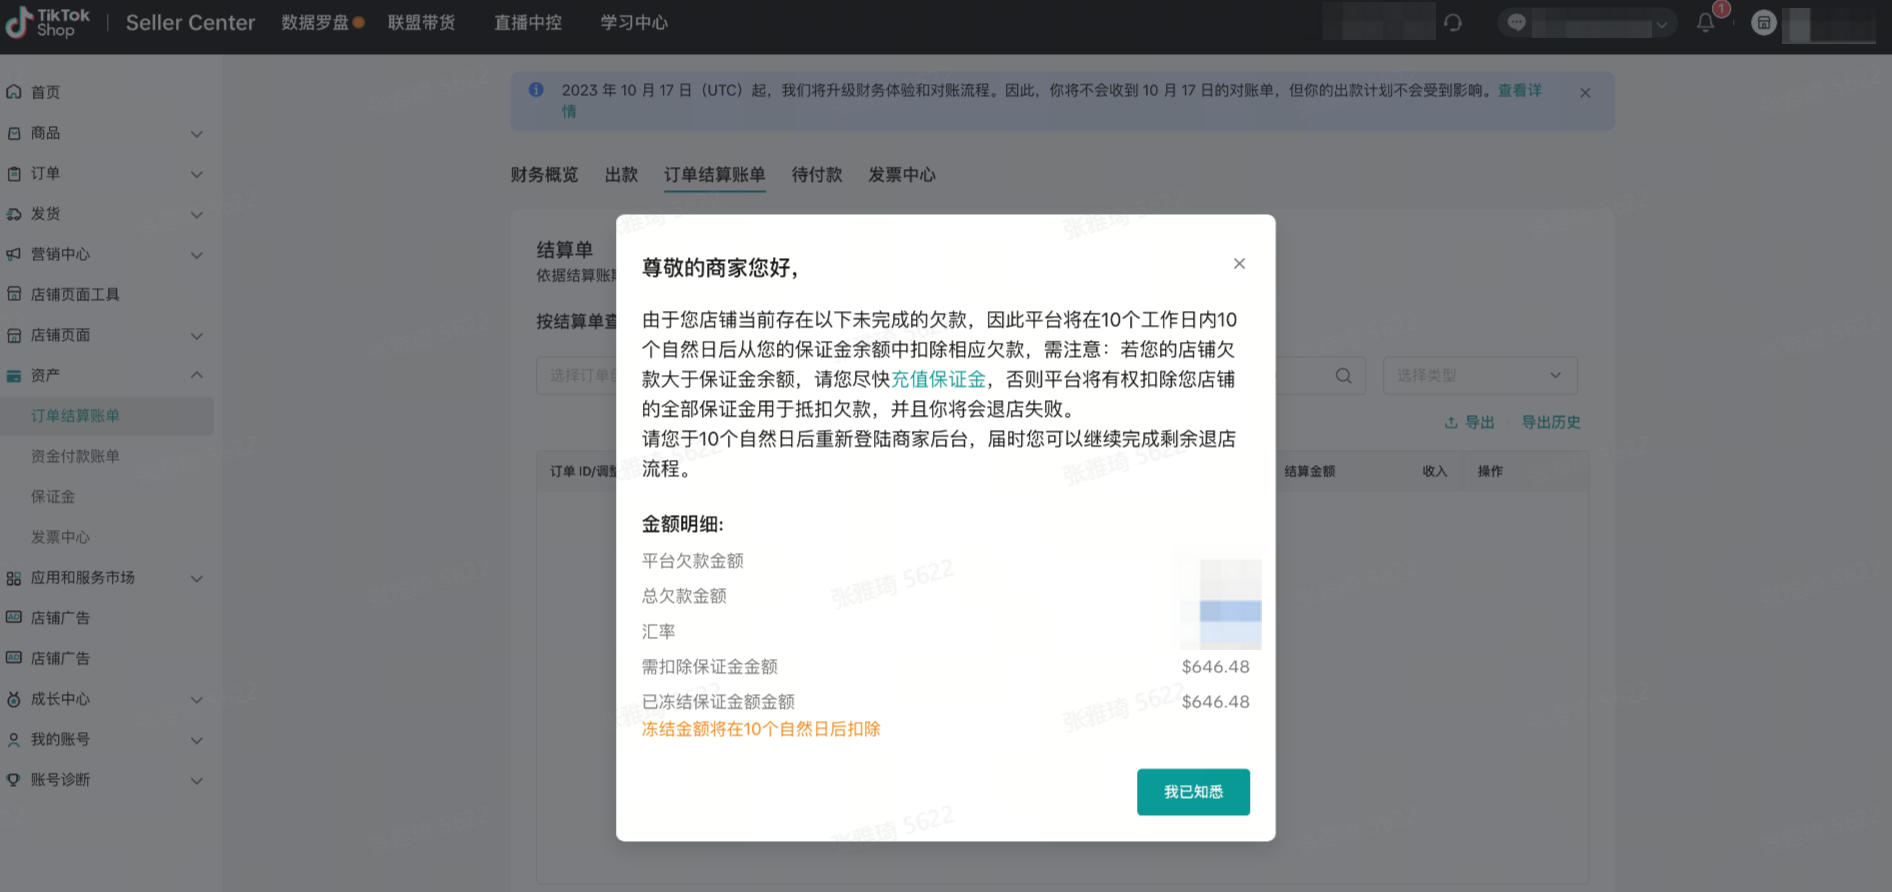Open the 选择类型 dropdown

tap(1479, 376)
